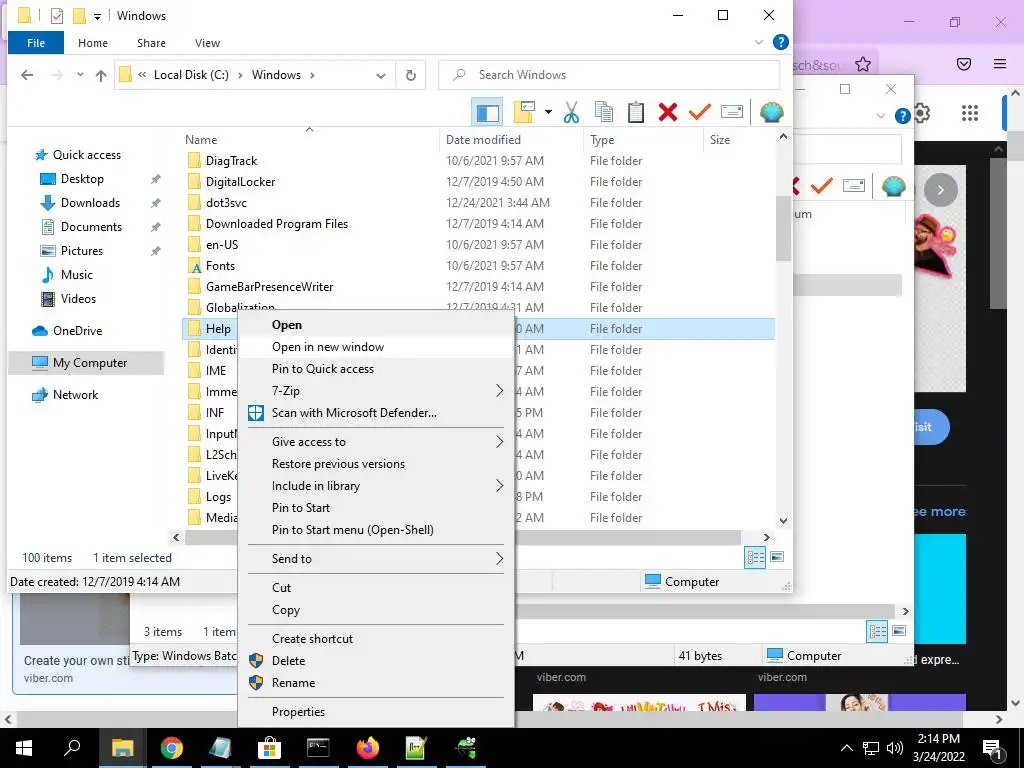Image resolution: width=1024 pixels, height=768 pixels.
Task: Click the blue Help question mark icon
Action: point(780,42)
